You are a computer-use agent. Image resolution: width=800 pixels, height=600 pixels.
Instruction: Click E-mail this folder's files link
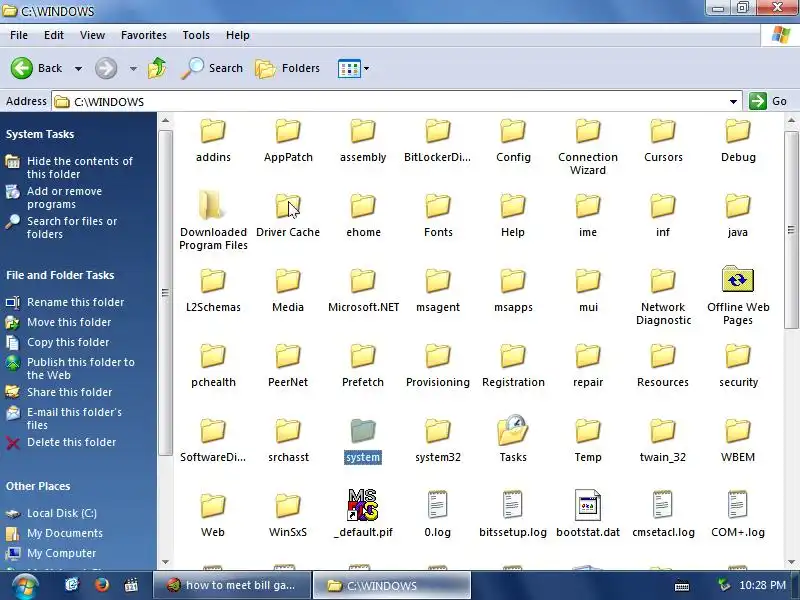point(74,418)
